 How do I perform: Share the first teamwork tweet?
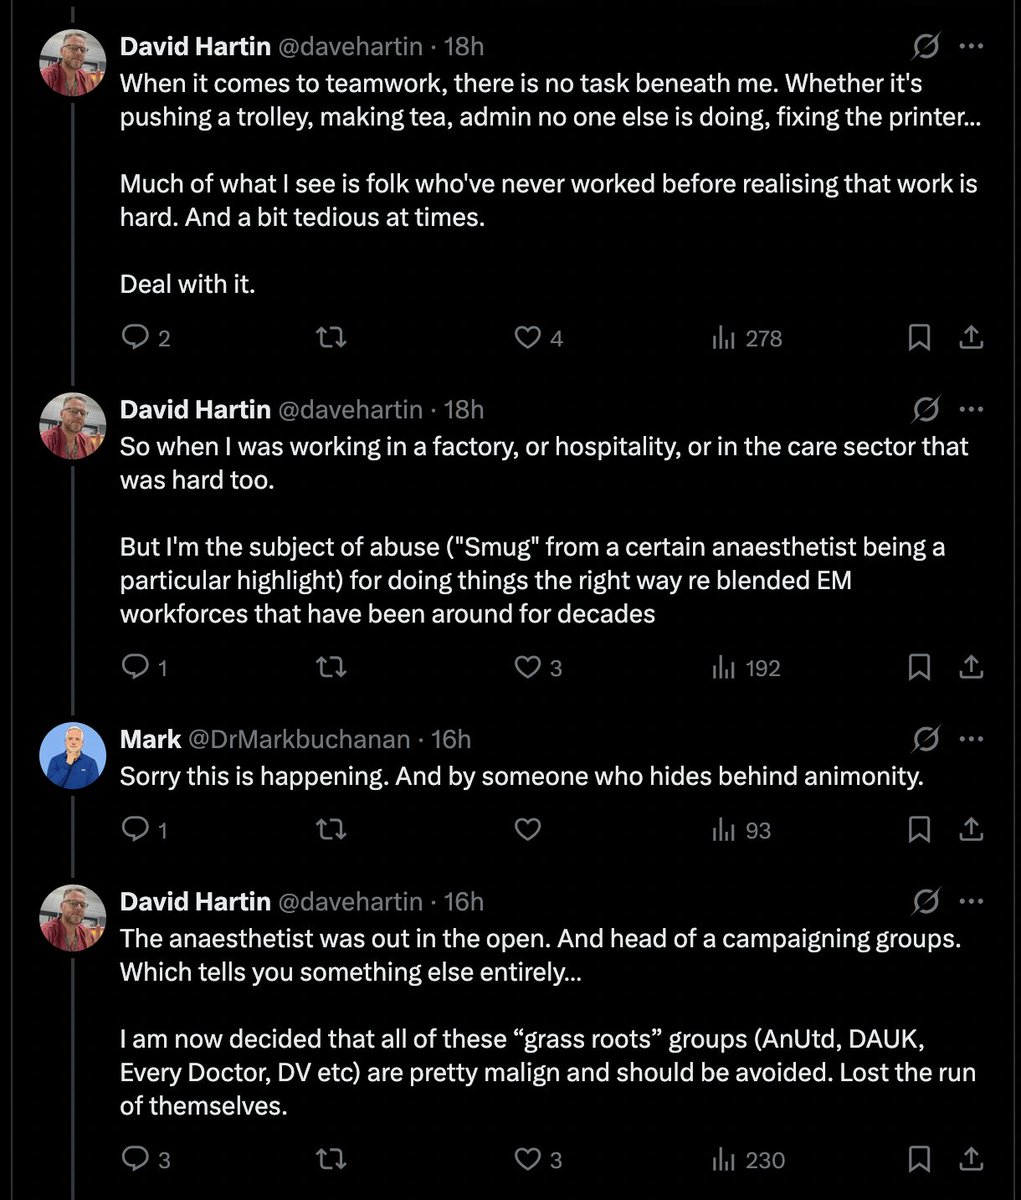click(x=970, y=338)
